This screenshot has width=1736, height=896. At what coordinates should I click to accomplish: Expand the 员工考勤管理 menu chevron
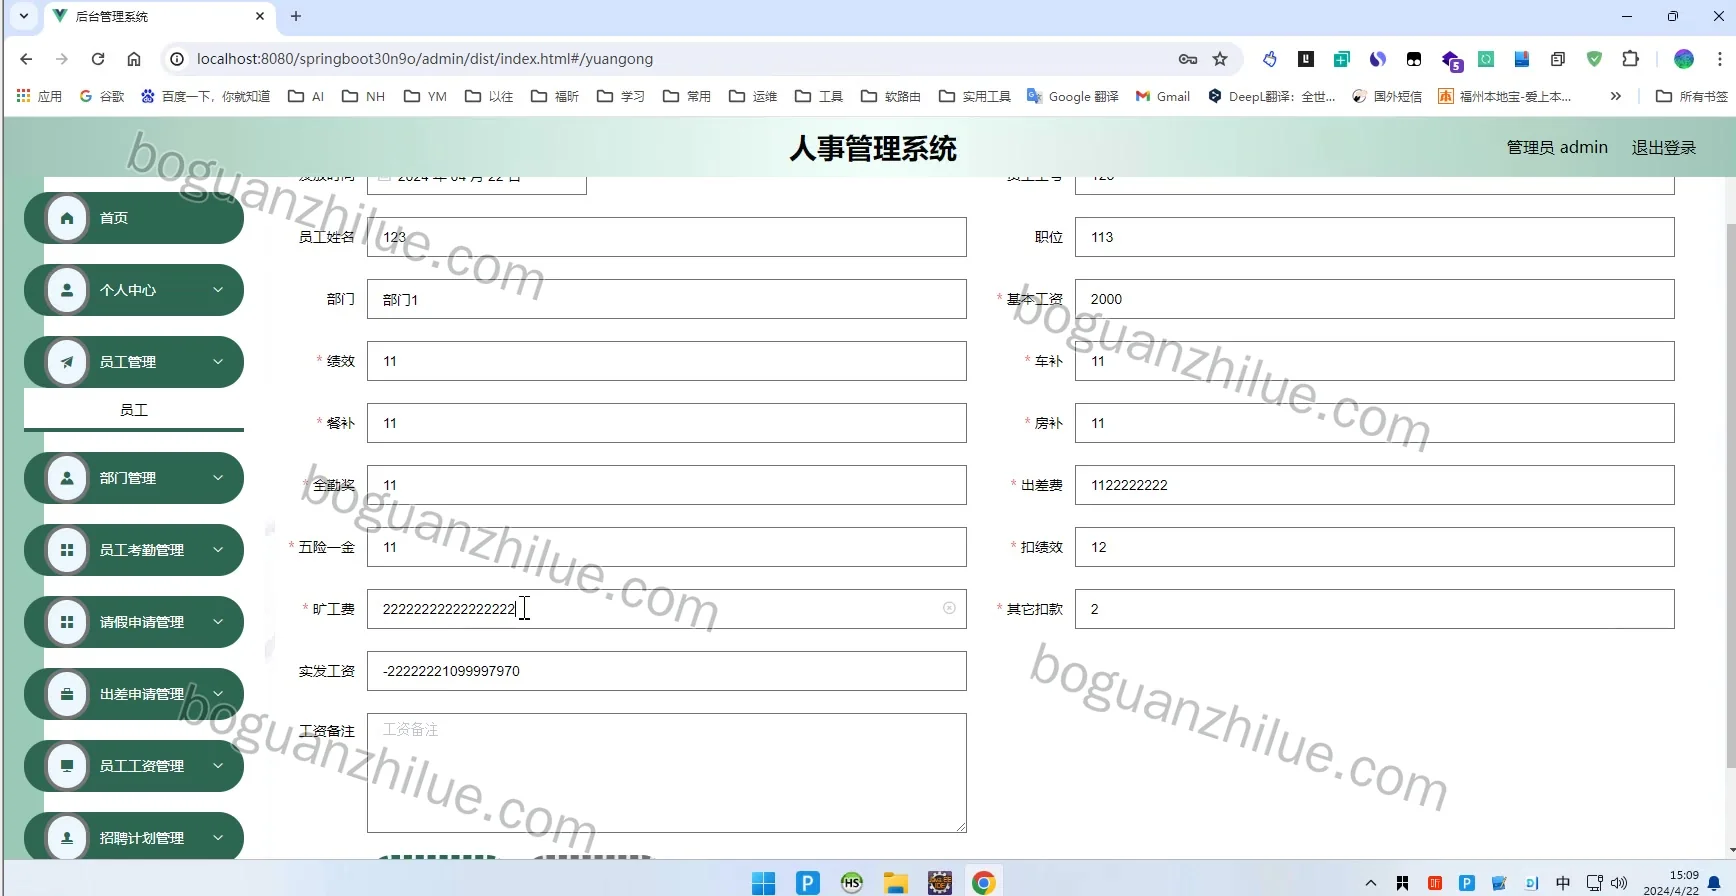pos(218,550)
